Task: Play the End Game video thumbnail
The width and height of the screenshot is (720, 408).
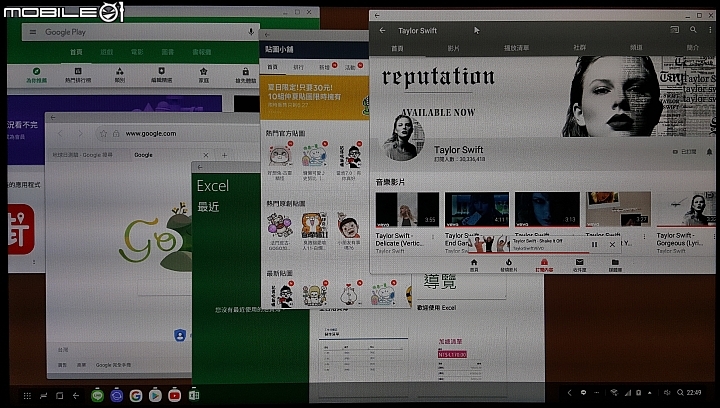Action: [477, 209]
